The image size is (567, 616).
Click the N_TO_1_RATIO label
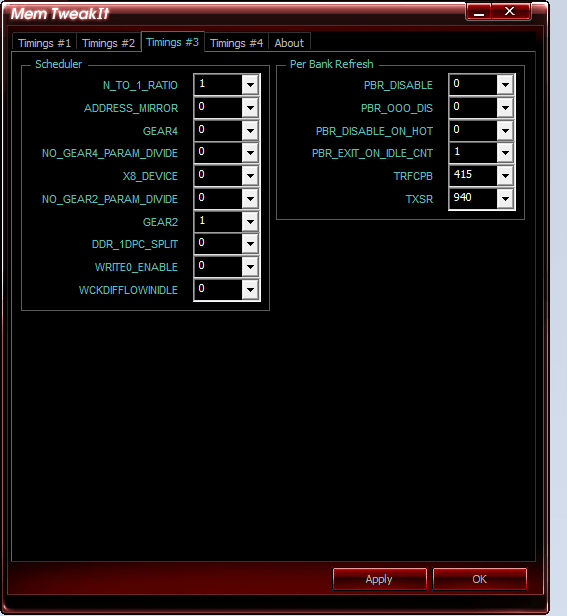pyautogui.click(x=140, y=85)
